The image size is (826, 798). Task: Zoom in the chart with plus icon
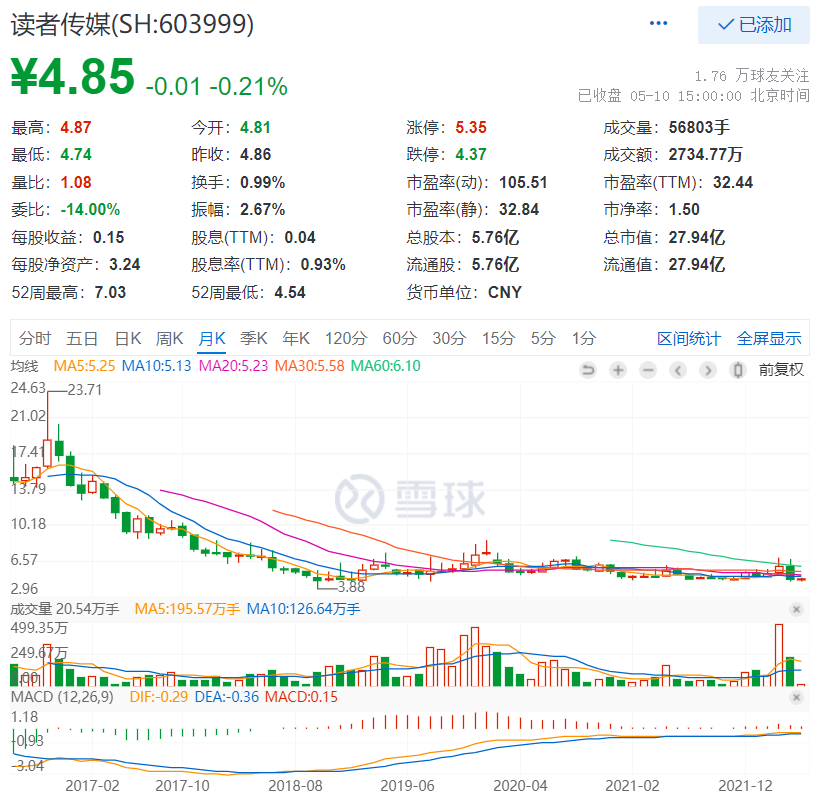coord(618,370)
